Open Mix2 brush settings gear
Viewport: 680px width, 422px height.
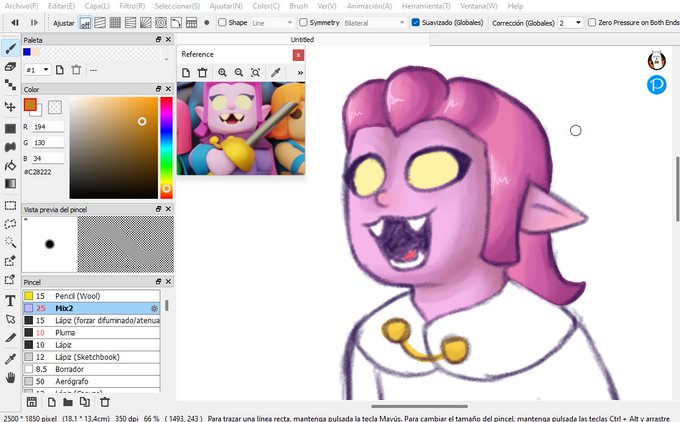point(154,308)
